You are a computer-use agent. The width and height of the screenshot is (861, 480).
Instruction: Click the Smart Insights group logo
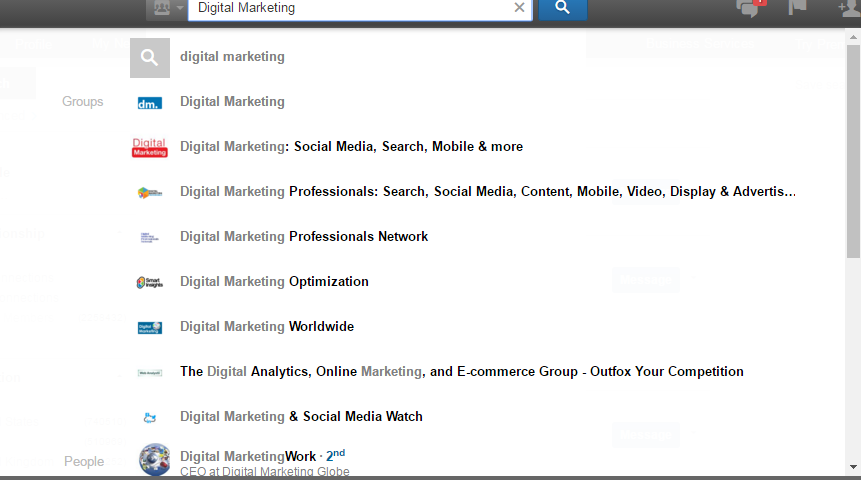click(x=150, y=283)
